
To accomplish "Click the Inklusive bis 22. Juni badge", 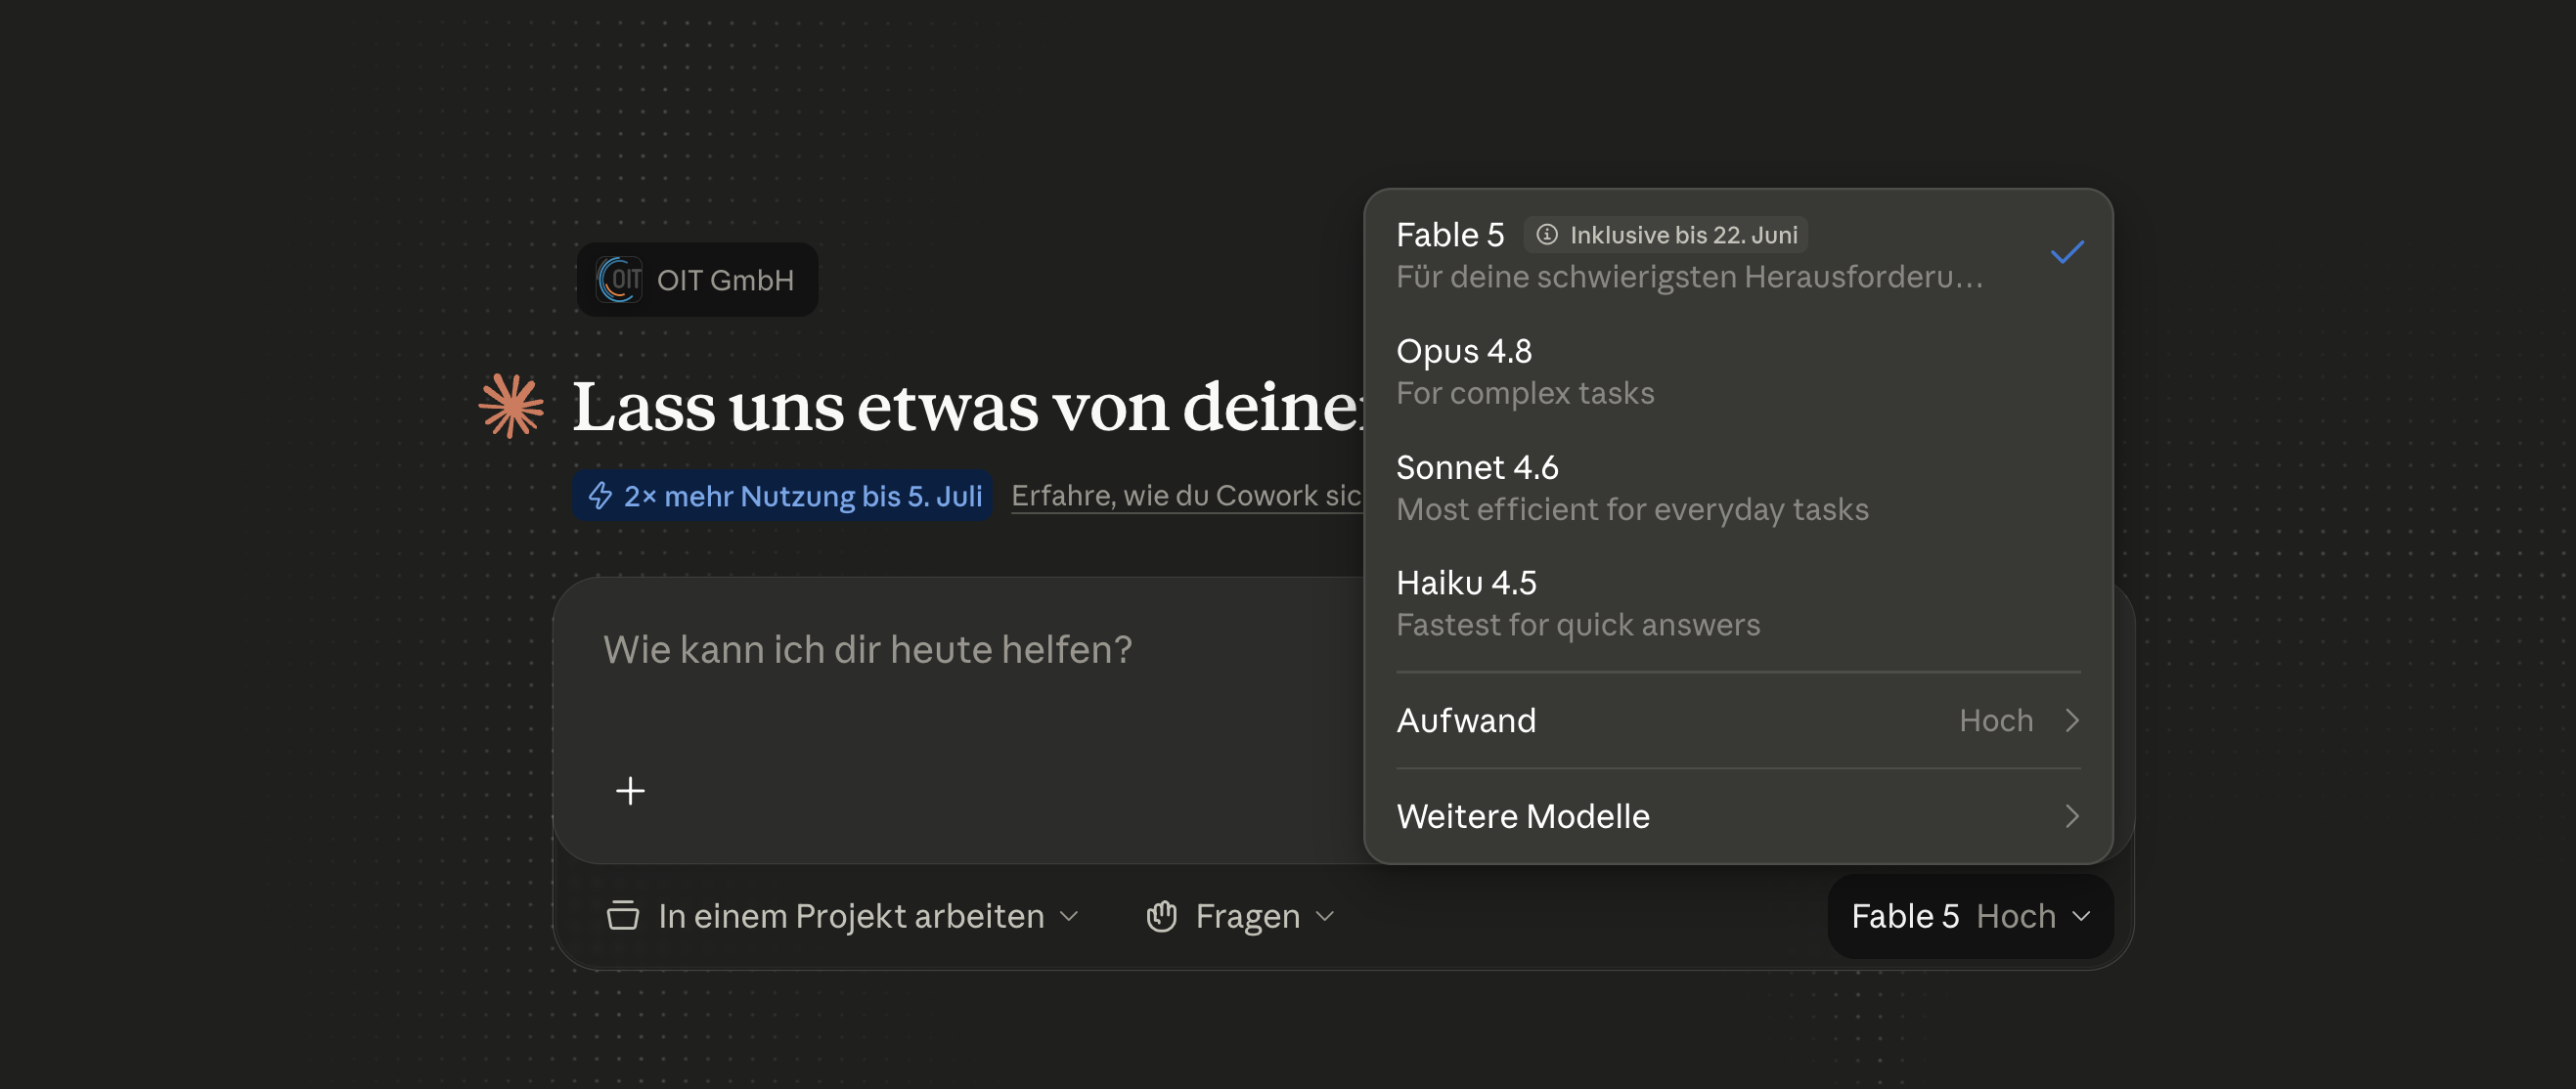I will [1665, 235].
